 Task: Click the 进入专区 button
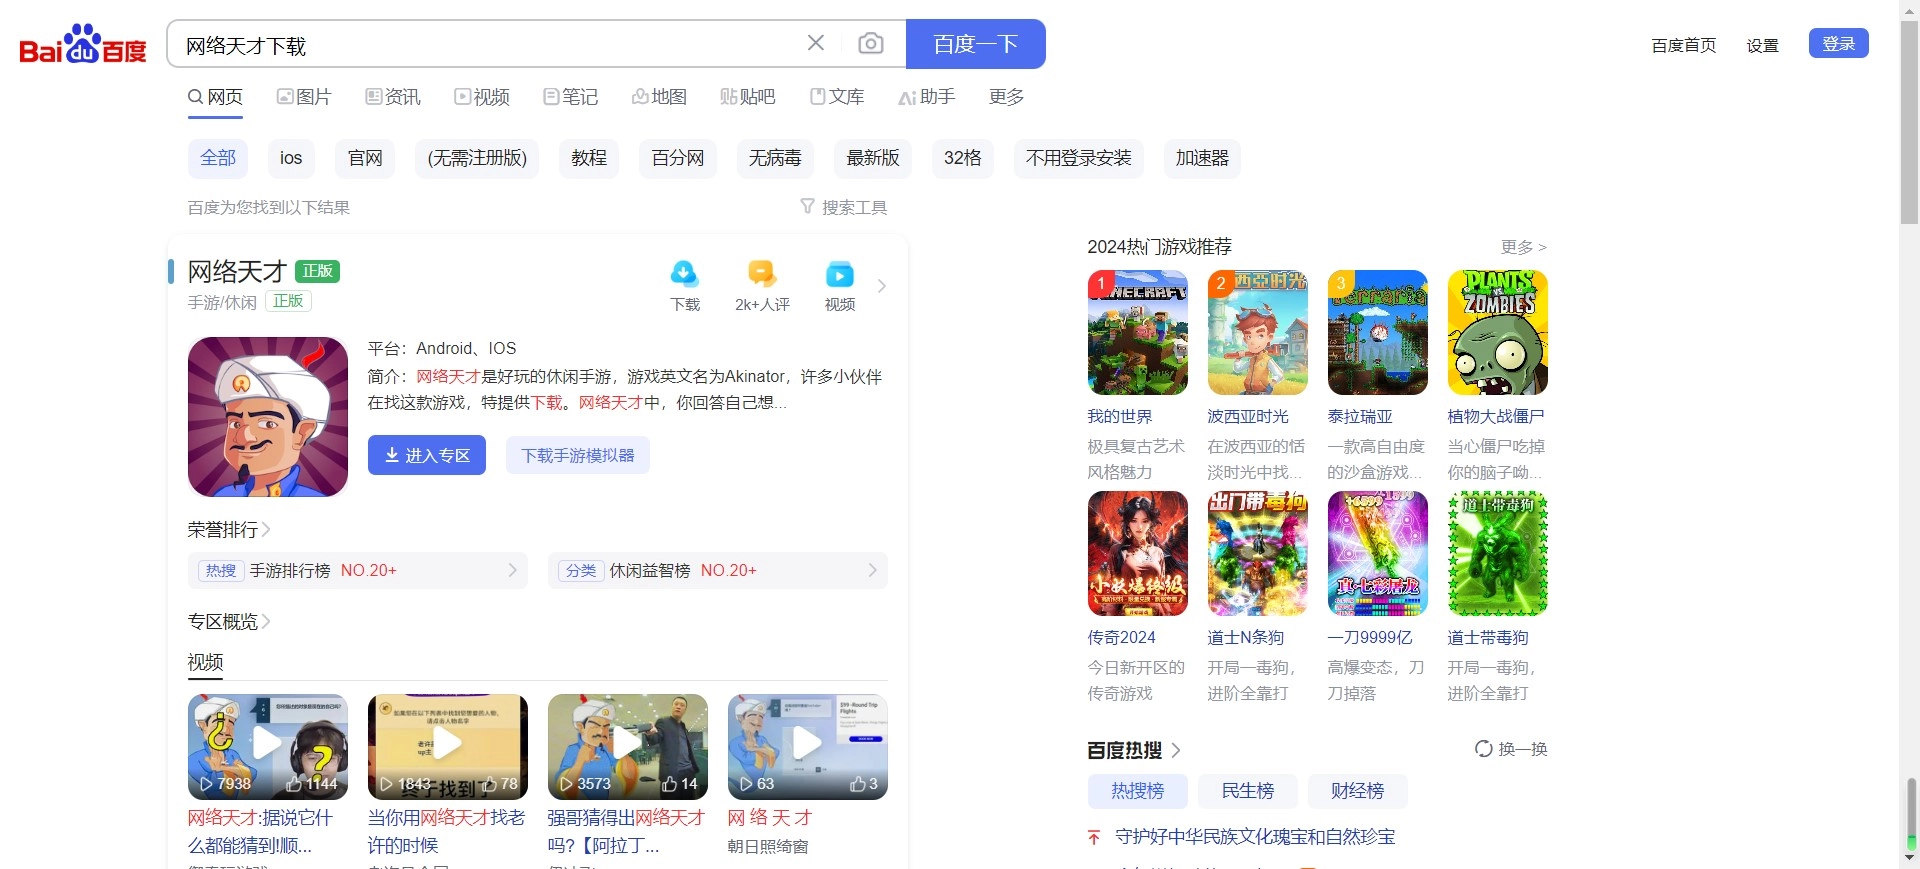point(427,455)
